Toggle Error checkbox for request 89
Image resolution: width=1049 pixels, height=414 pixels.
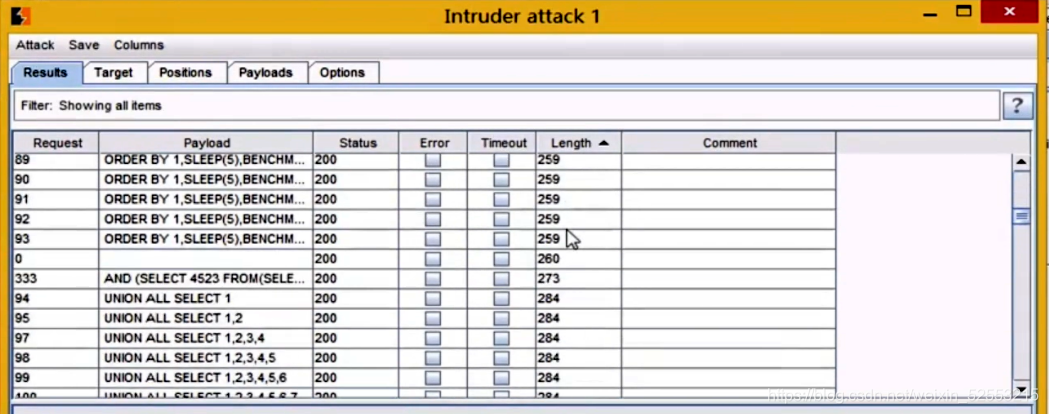[433, 160]
